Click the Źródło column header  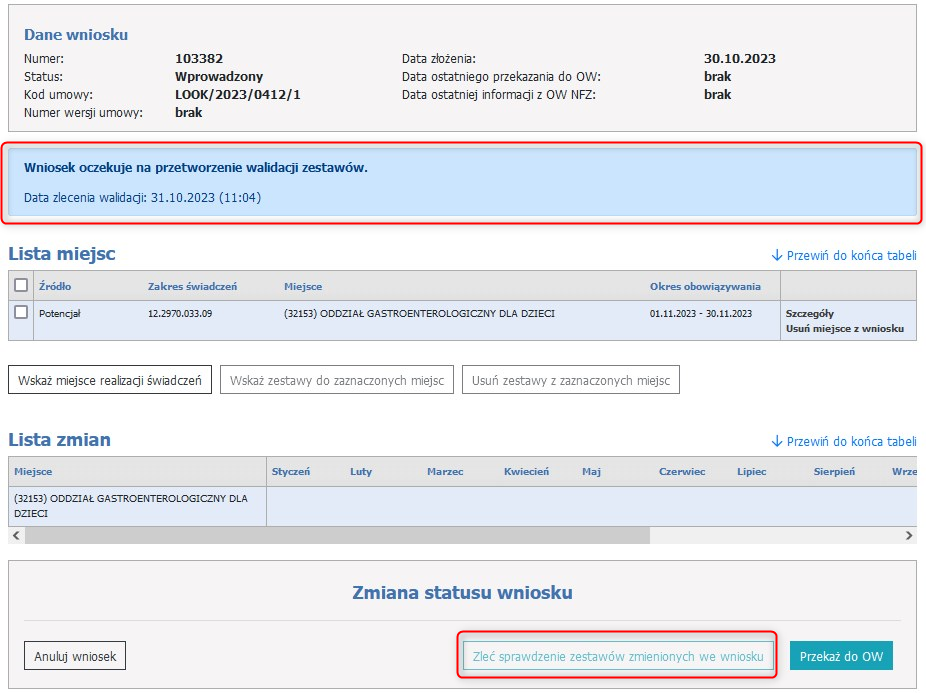[x=55, y=286]
